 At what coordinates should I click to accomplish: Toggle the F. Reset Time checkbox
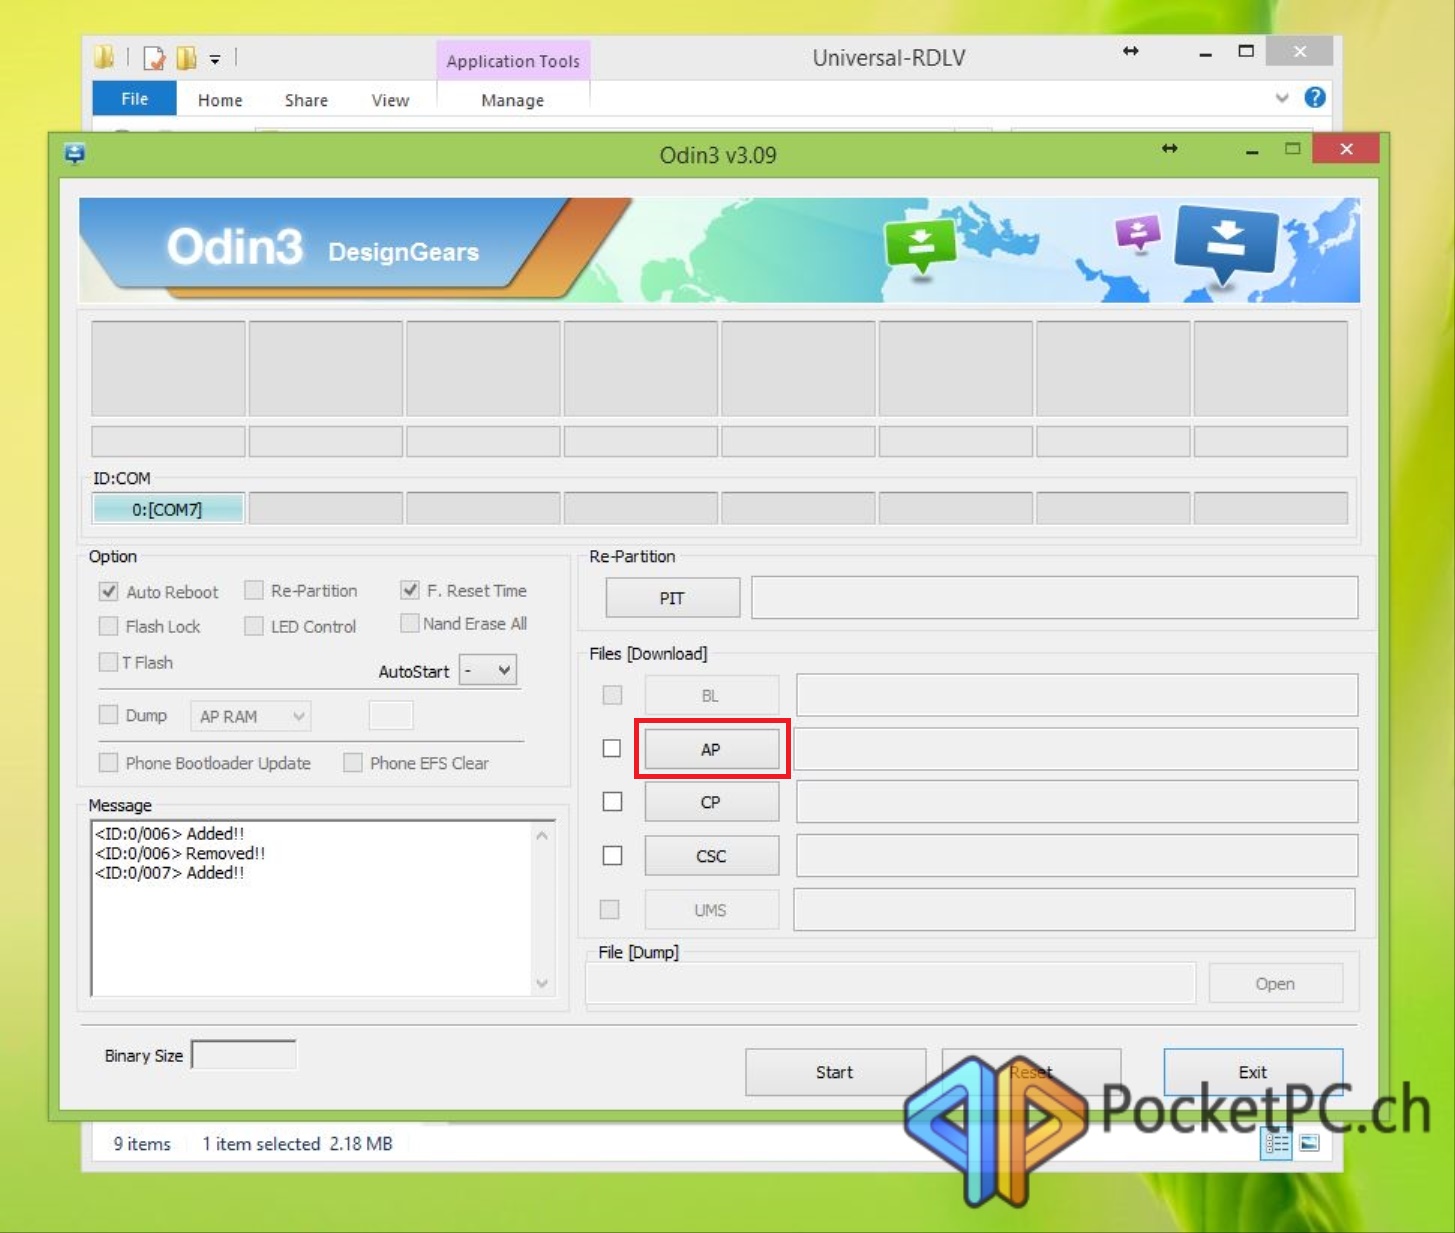pos(409,590)
